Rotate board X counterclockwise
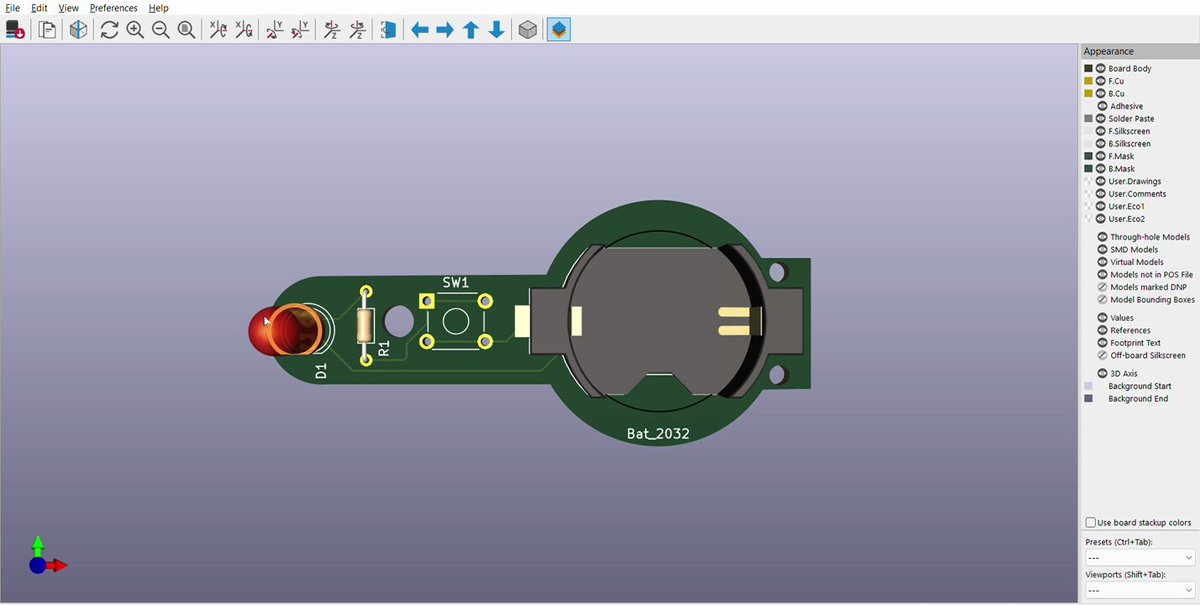 click(x=243, y=30)
